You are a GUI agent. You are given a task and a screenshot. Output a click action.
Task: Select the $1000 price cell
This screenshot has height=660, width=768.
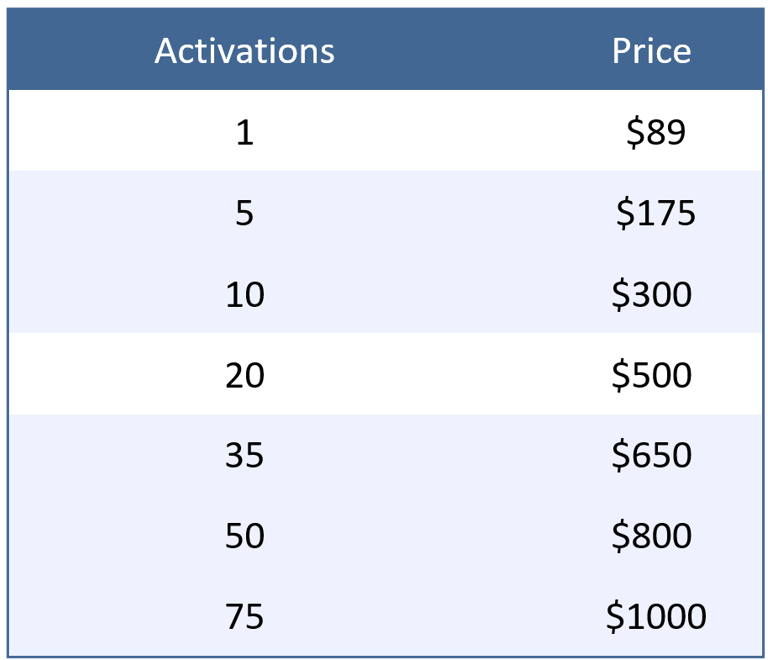656,616
